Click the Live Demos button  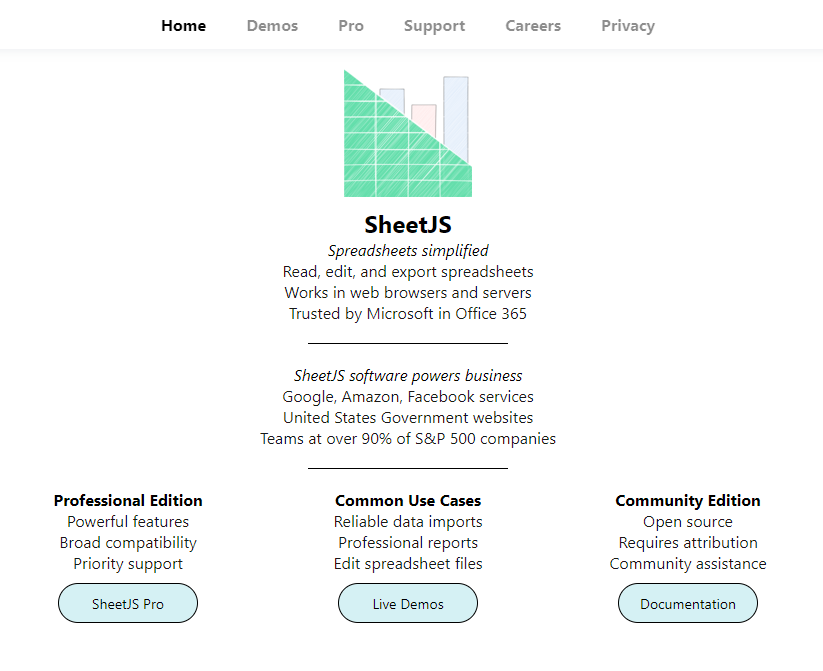(408, 603)
